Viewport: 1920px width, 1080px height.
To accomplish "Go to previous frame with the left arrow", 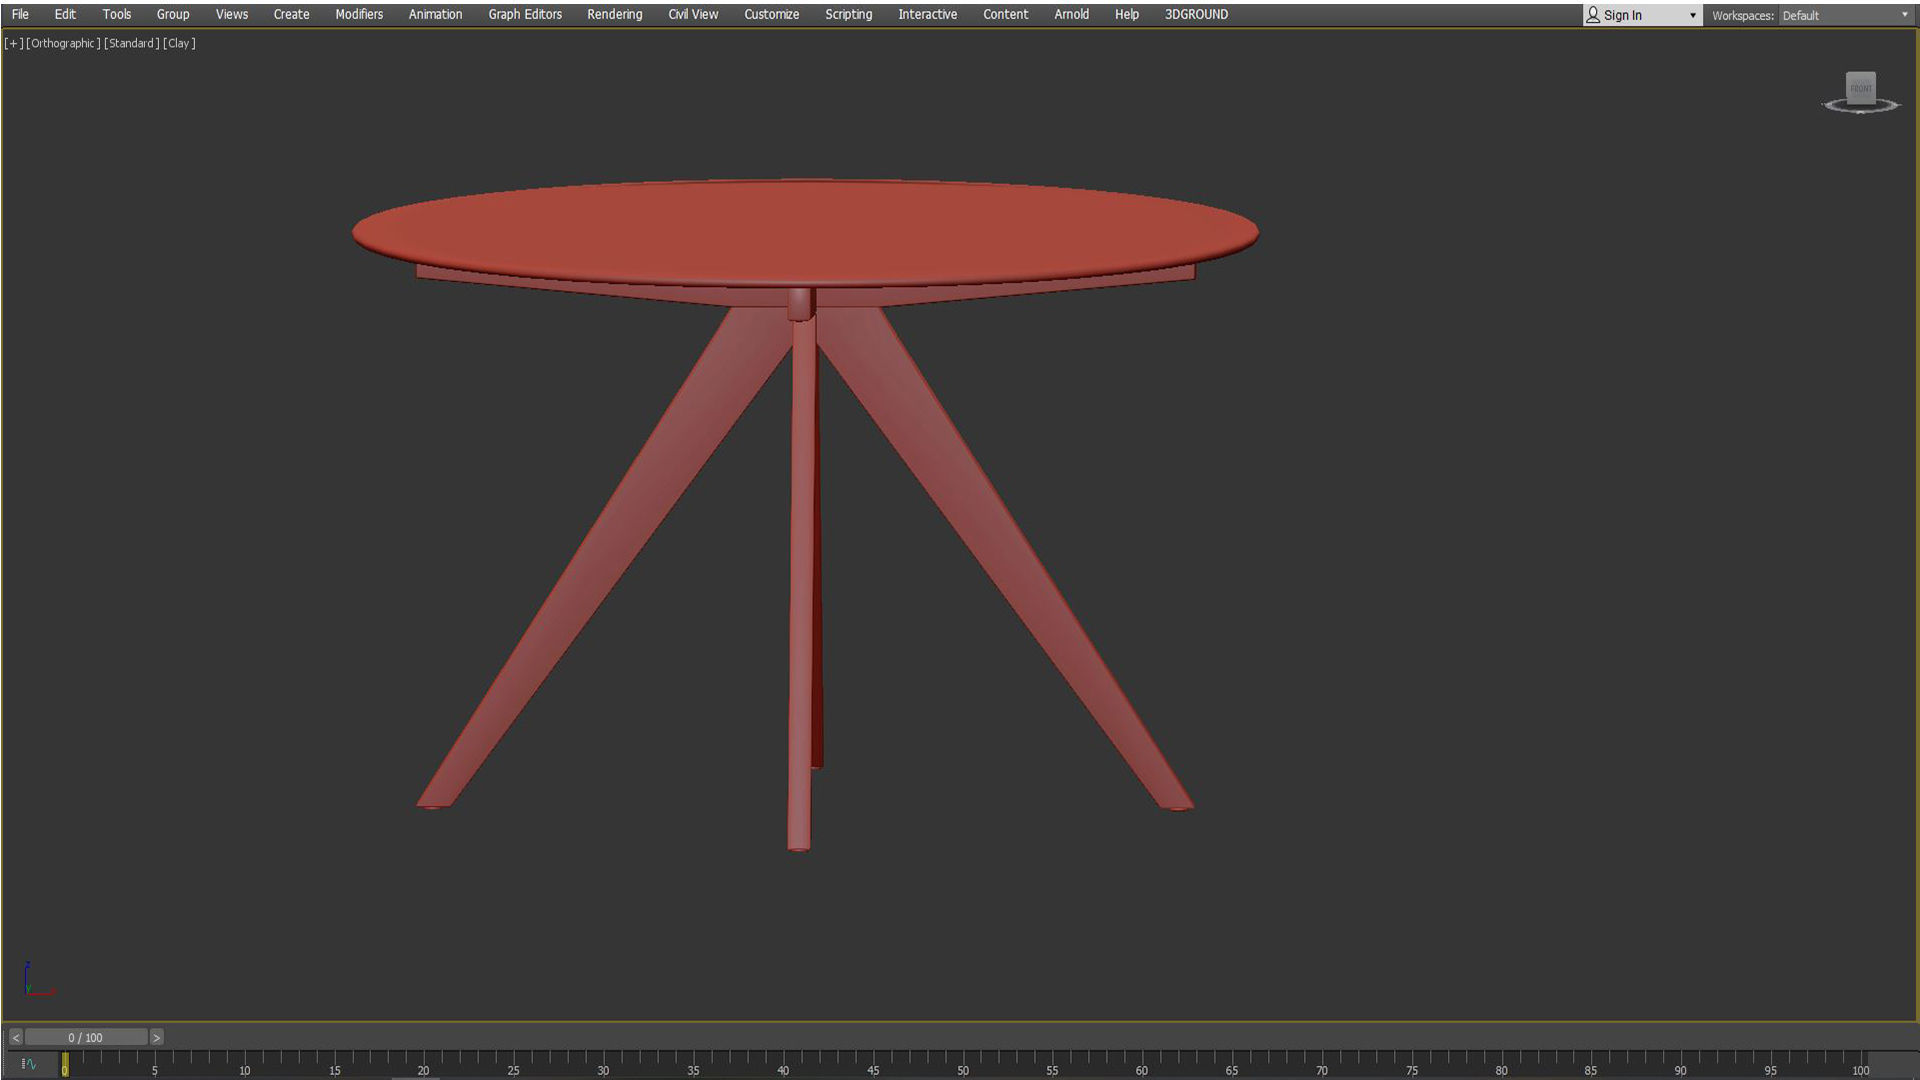I will (x=15, y=1038).
